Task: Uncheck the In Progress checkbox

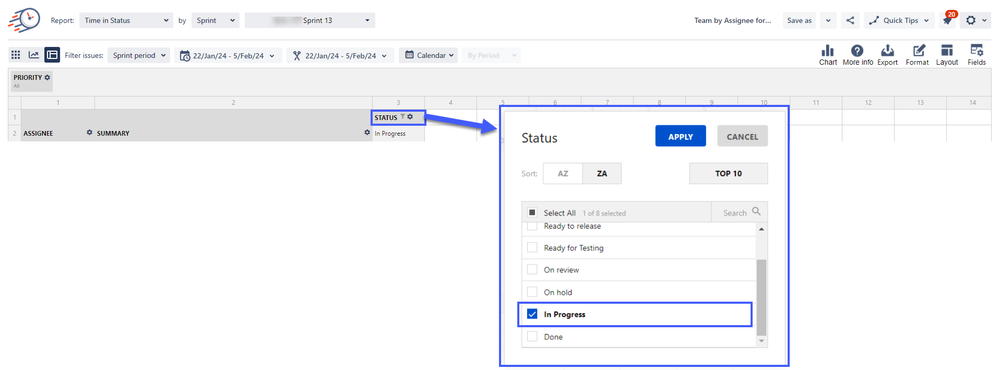Action: 532,315
